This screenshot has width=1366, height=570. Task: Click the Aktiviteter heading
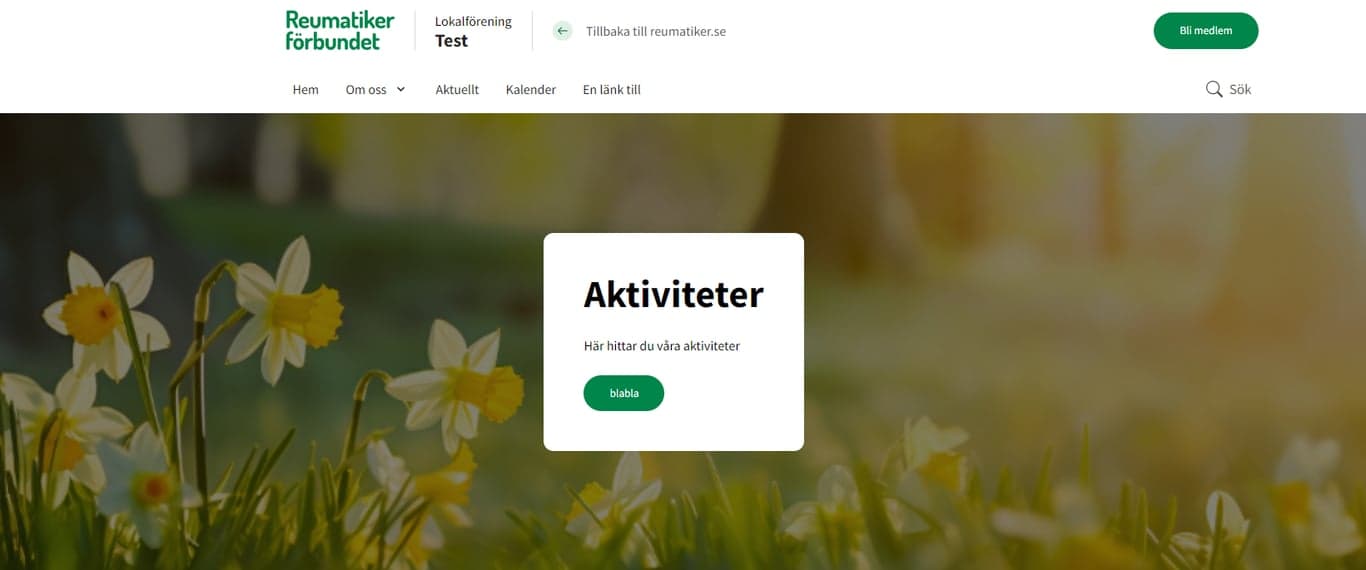[673, 295]
